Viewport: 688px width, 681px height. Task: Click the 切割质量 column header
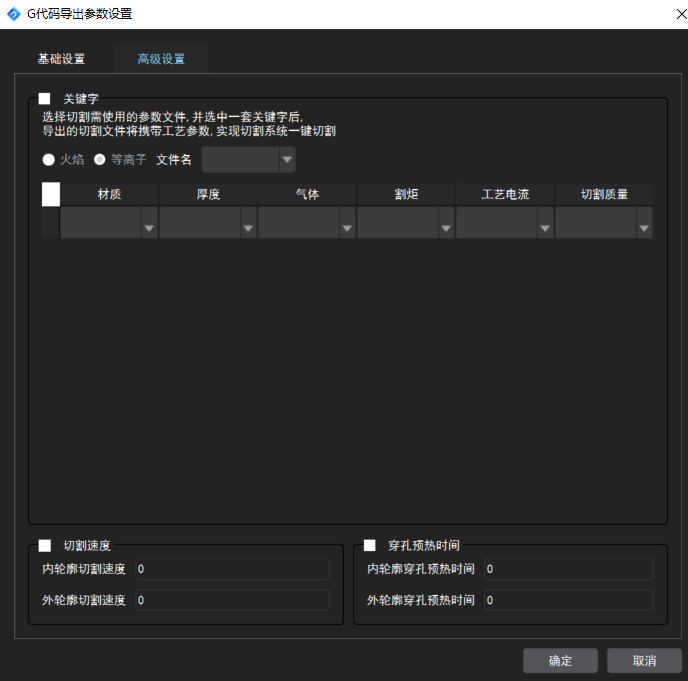pyautogui.click(x=604, y=194)
